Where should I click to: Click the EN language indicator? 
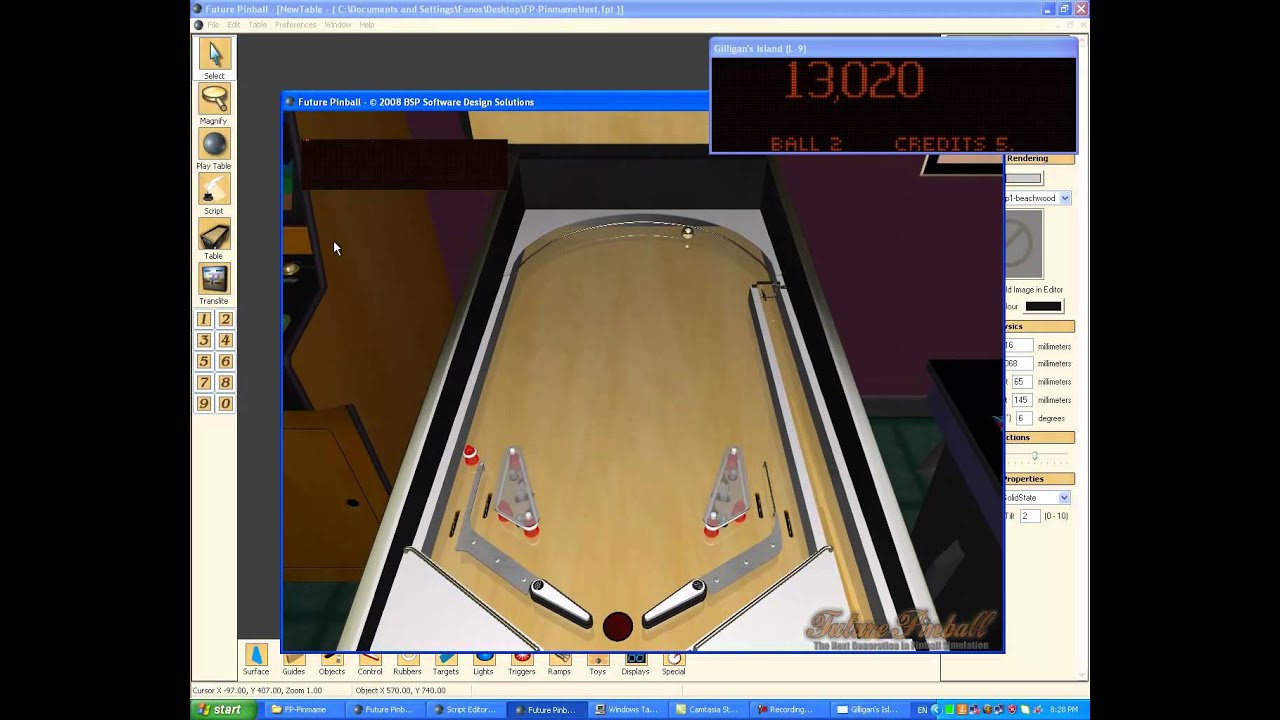(x=923, y=710)
